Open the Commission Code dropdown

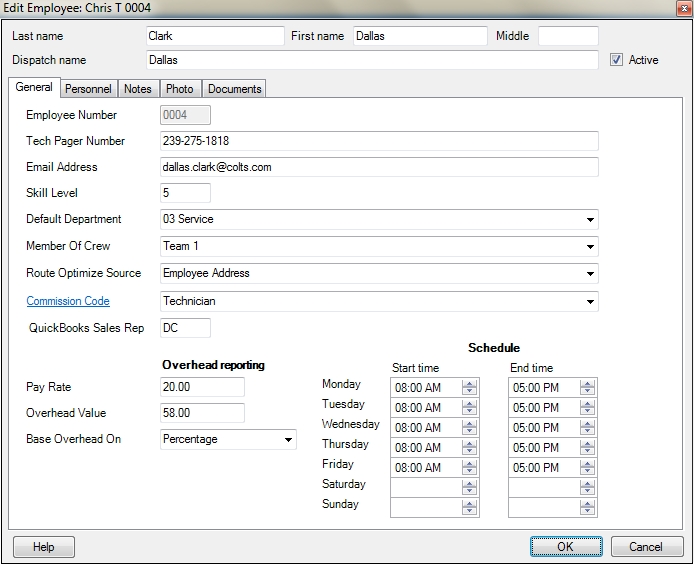tap(590, 301)
